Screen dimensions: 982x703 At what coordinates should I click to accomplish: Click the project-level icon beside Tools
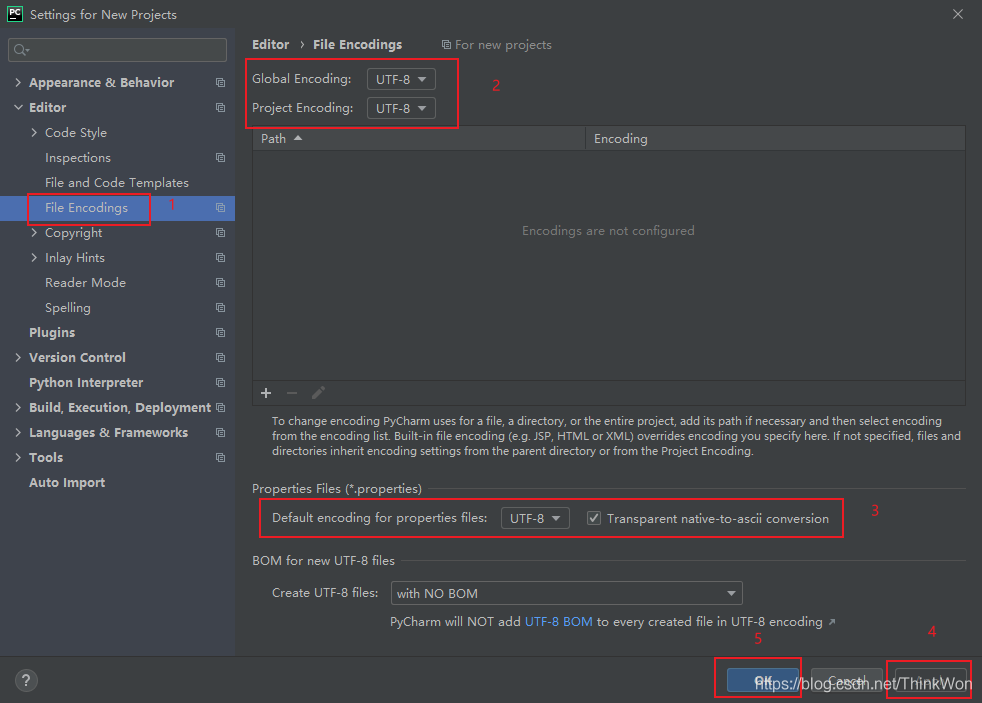pyautogui.click(x=220, y=458)
